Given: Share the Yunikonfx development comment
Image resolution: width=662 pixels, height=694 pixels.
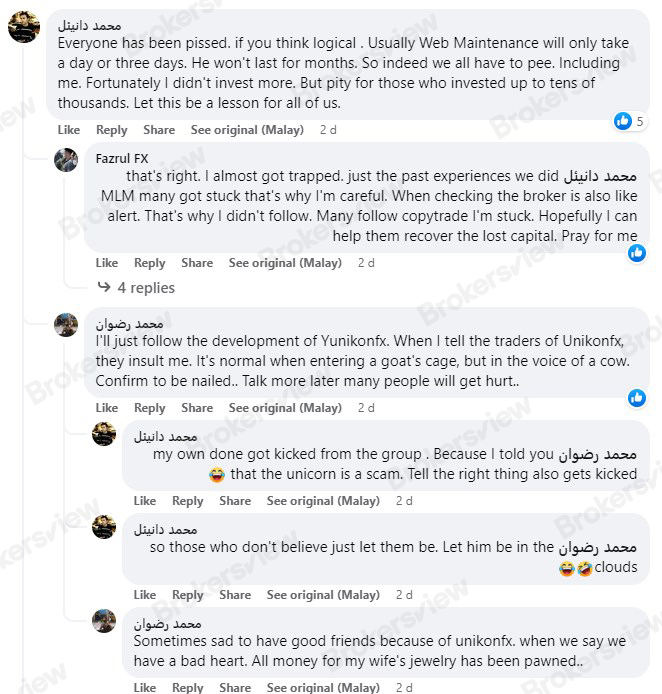Looking at the screenshot, I should [197, 408].
